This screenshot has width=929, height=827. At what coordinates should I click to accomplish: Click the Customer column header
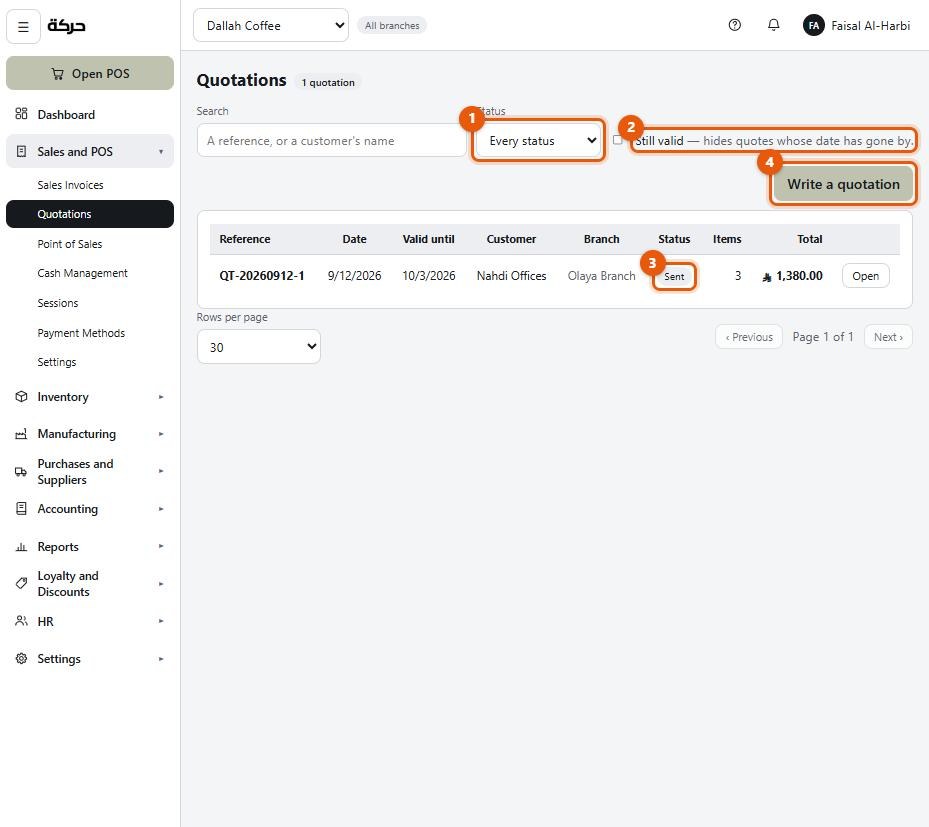(x=511, y=239)
